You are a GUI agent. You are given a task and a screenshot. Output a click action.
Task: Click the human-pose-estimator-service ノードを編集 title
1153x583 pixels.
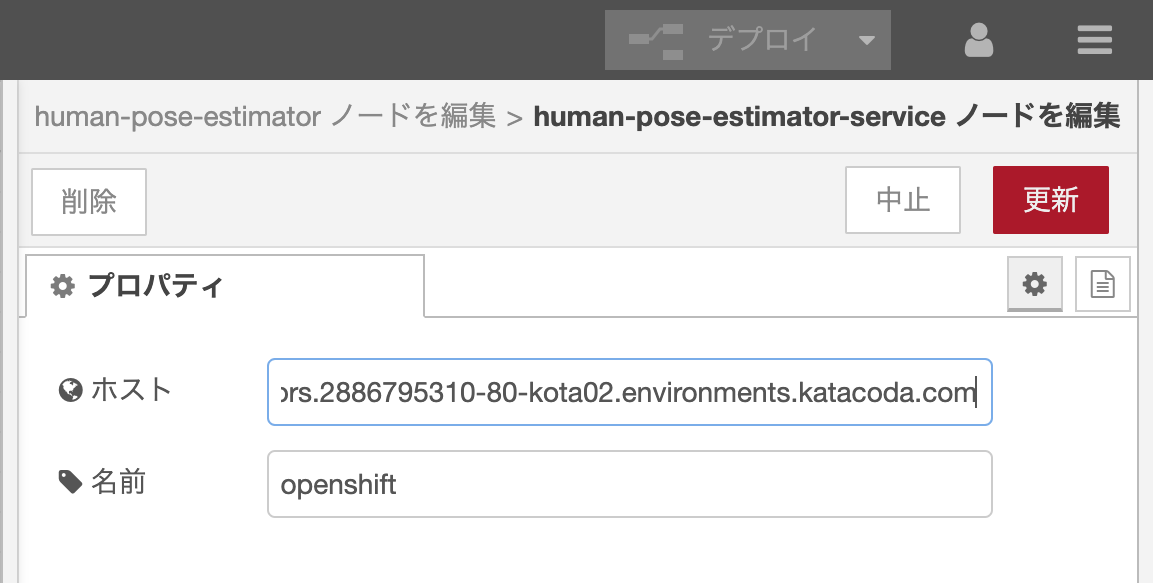coord(826,117)
